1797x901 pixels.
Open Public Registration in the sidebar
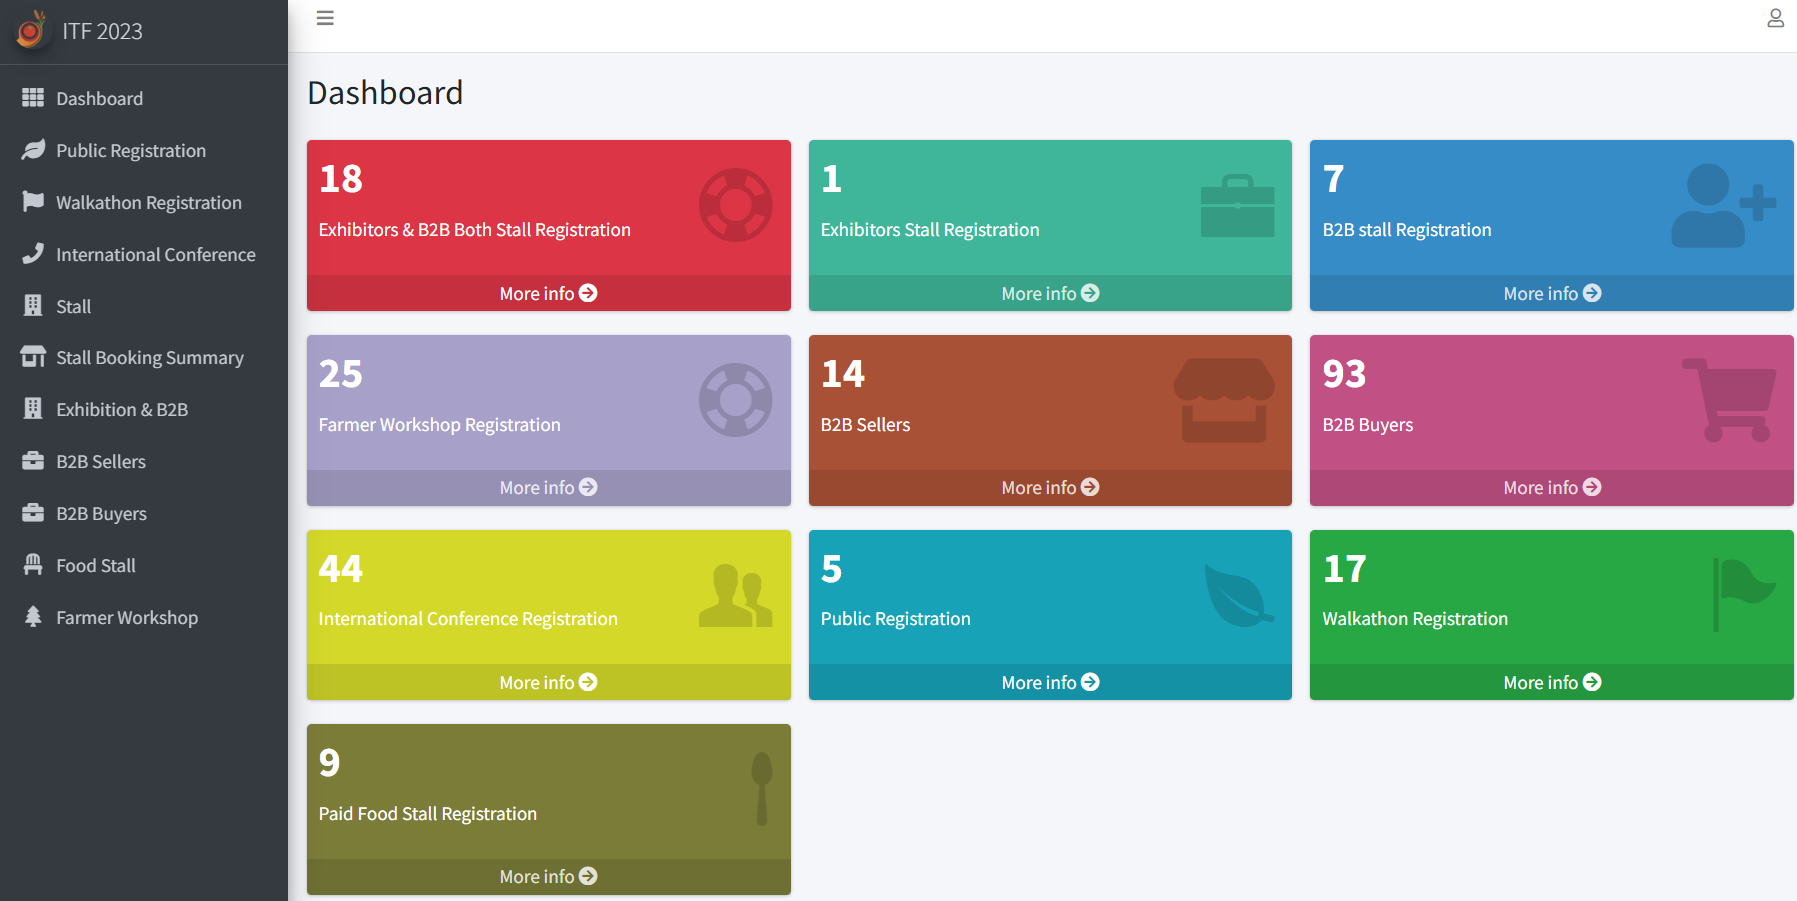[x=144, y=150]
